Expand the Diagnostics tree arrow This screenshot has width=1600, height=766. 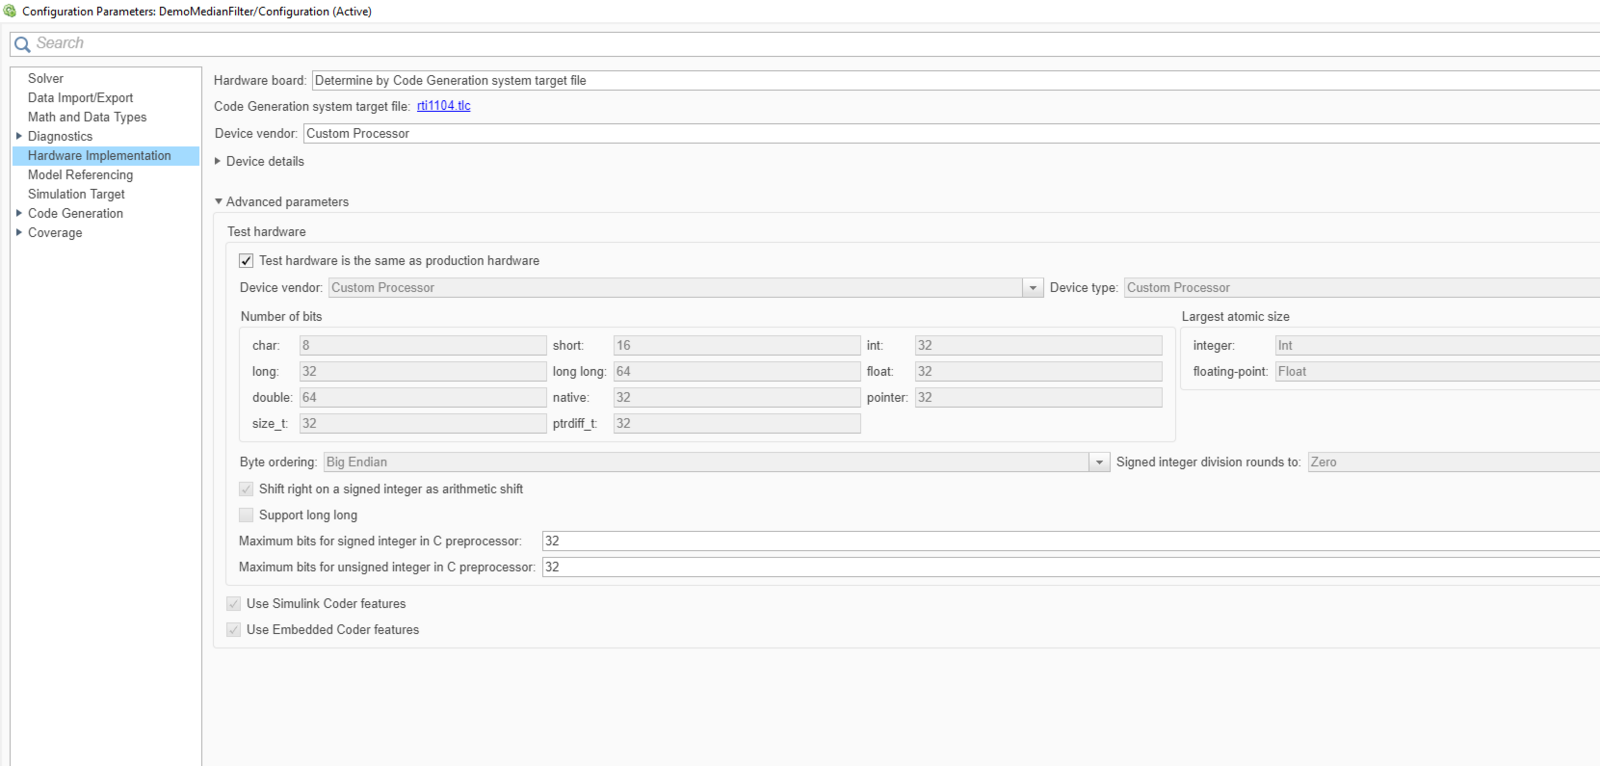19,136
